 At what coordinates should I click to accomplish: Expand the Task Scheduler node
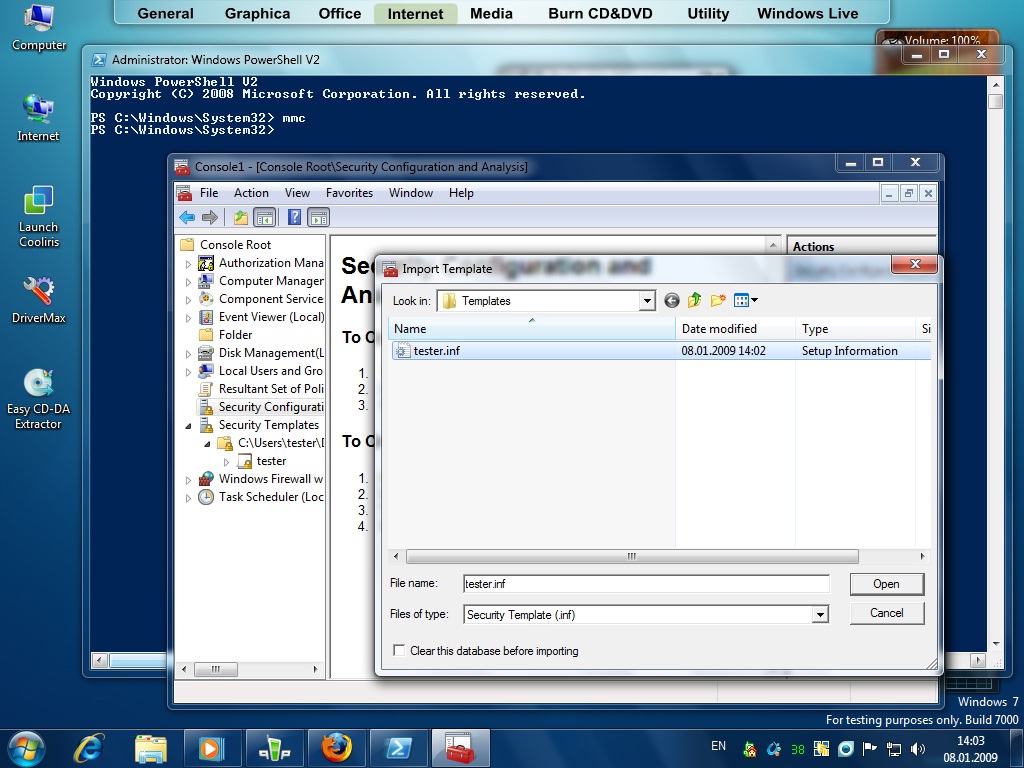(188, 498)
